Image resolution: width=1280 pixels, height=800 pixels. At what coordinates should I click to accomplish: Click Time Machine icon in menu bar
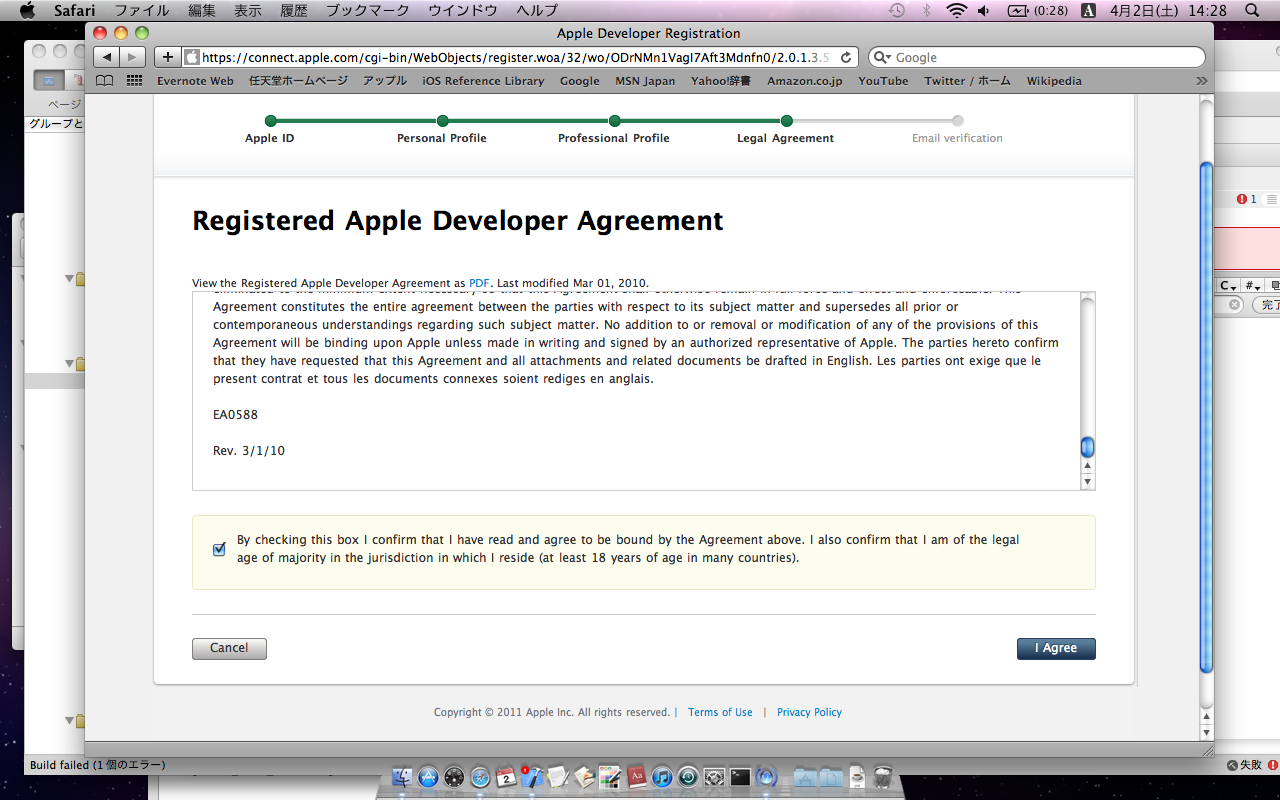point(897,10)
